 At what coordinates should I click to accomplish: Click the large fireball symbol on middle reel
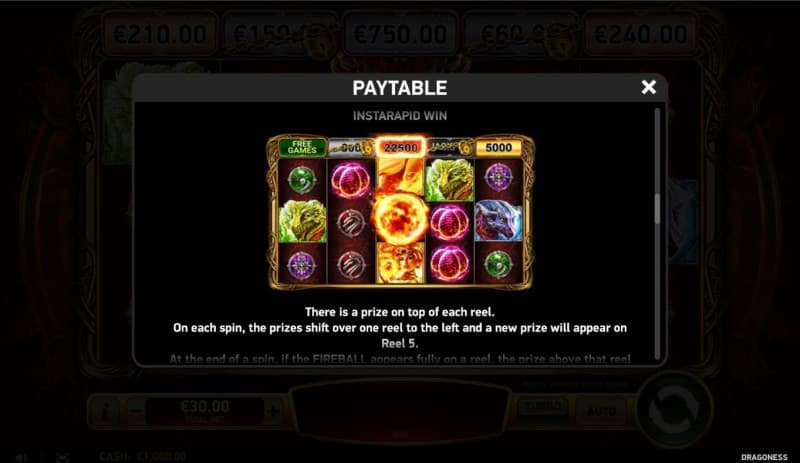[401, 219]
